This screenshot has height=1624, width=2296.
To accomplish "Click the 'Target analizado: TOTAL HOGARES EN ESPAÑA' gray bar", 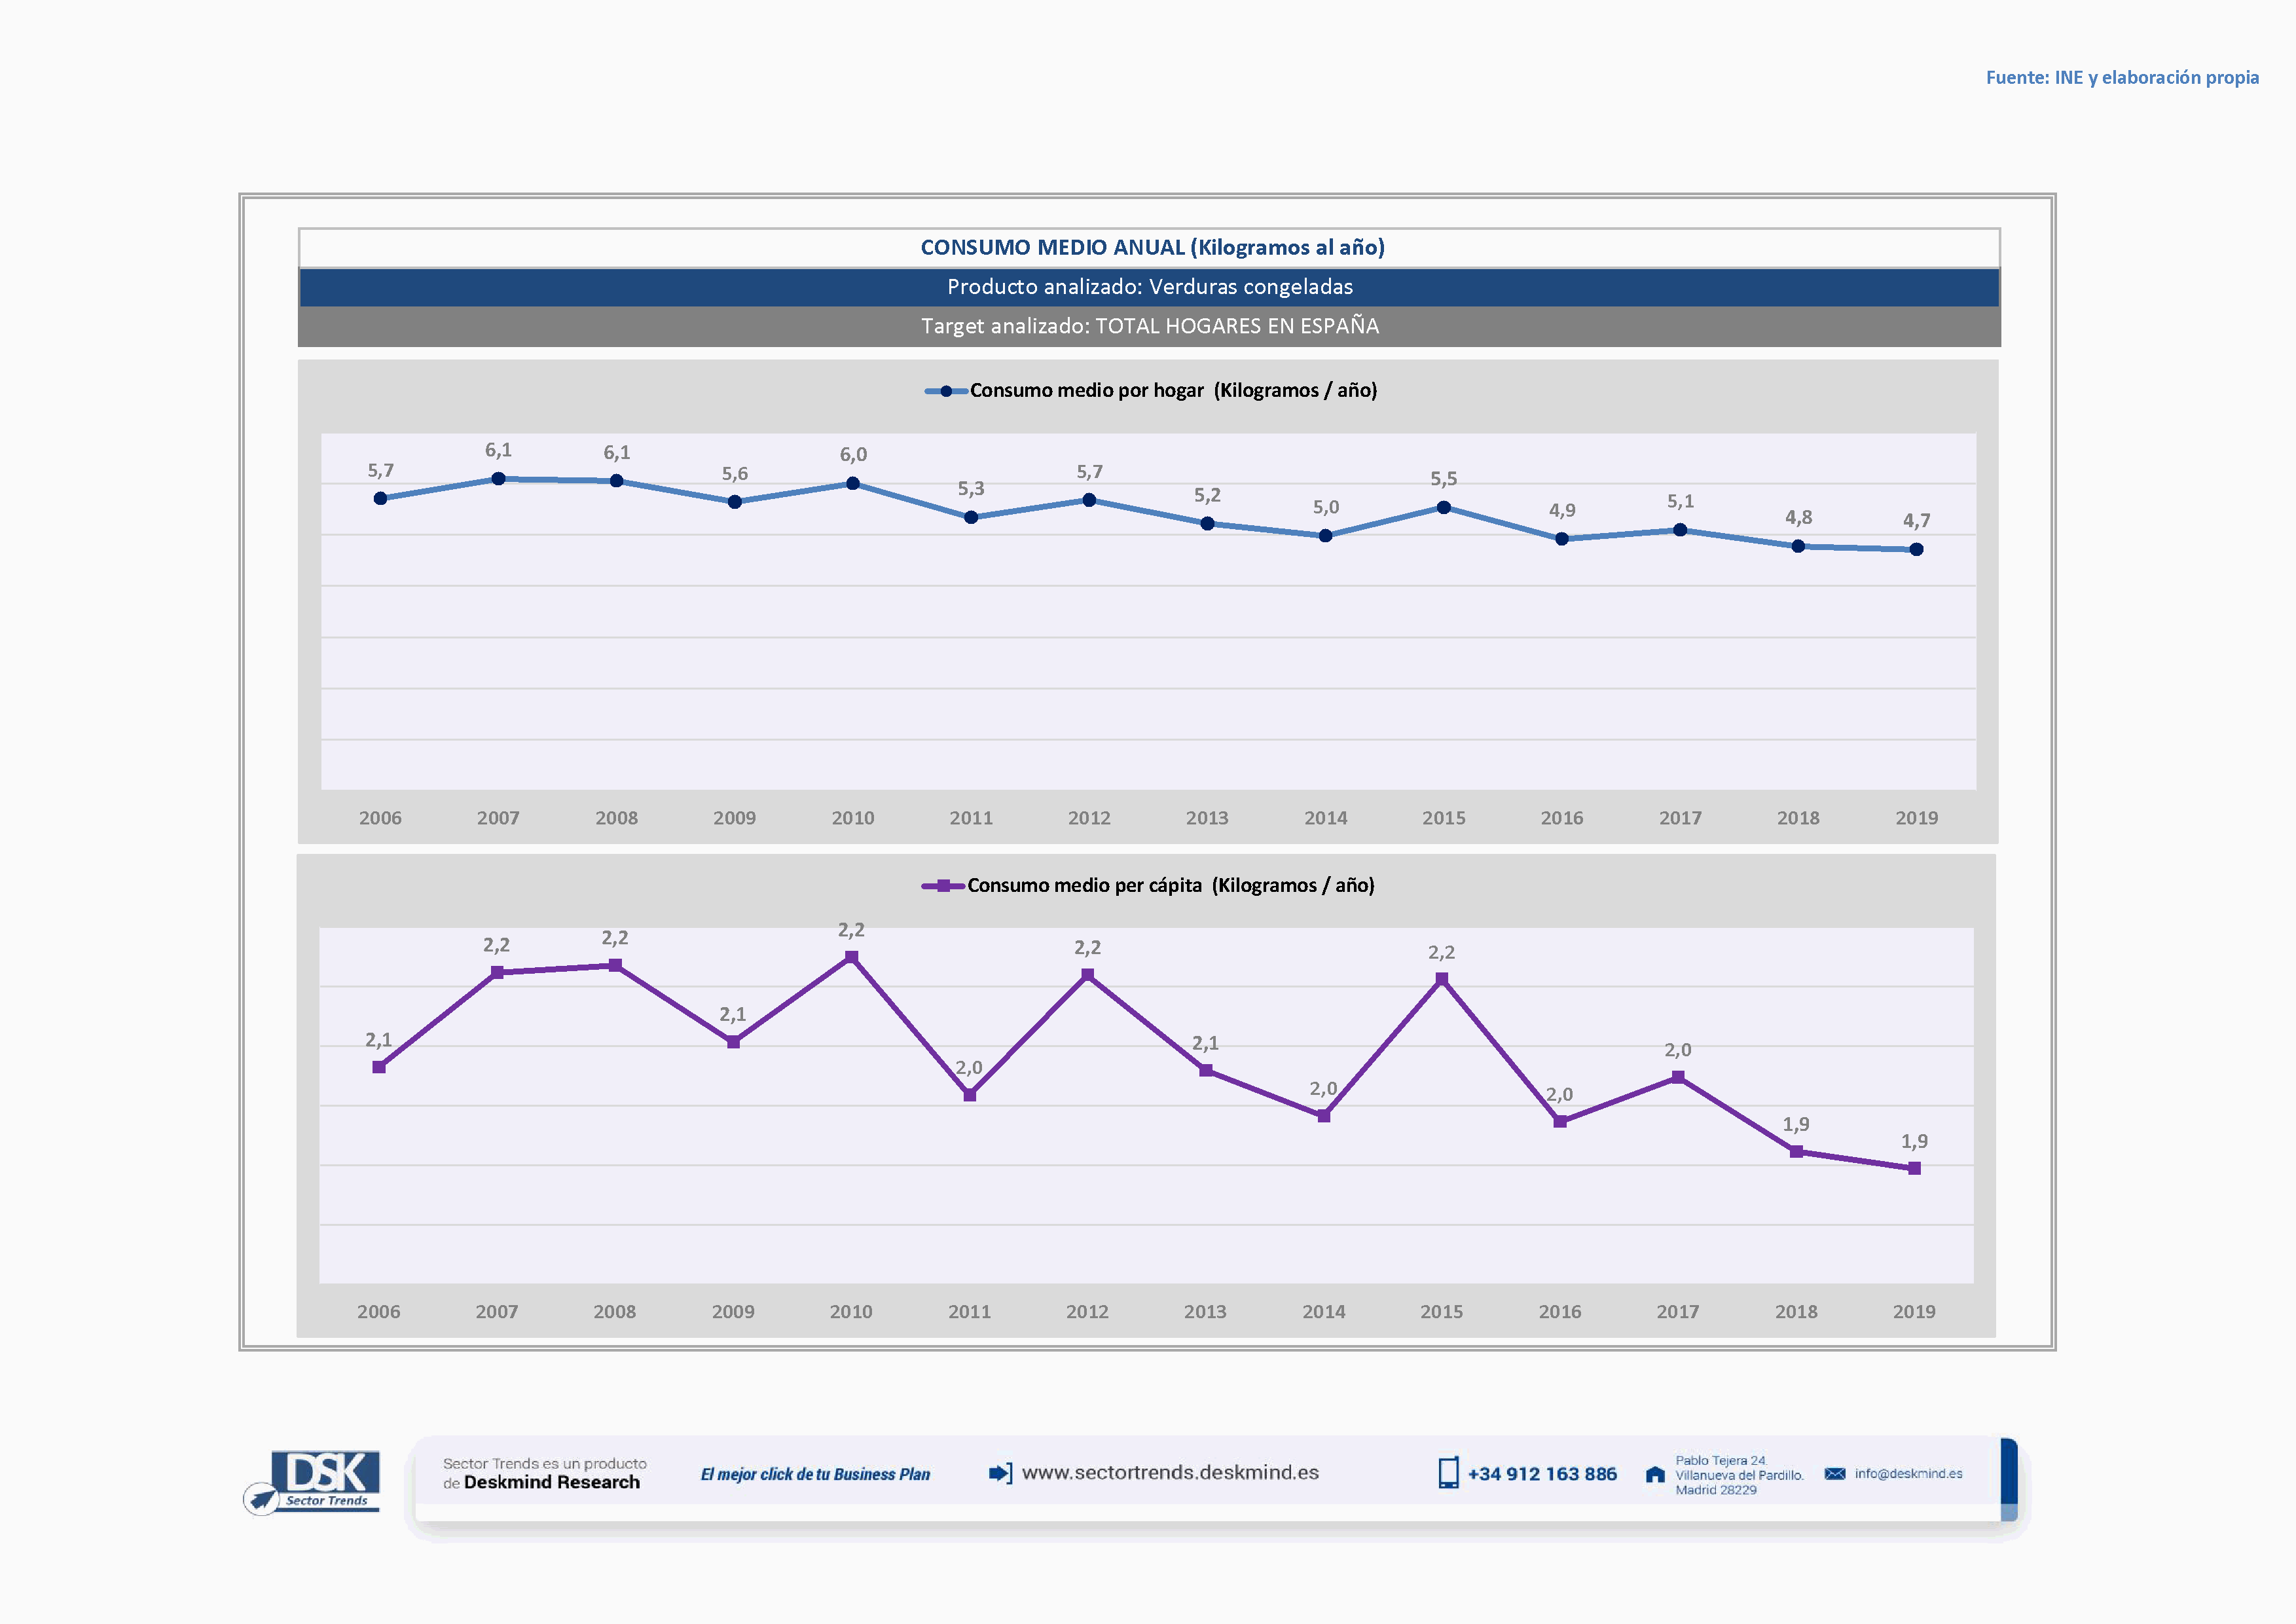I will pos(1149,326).
